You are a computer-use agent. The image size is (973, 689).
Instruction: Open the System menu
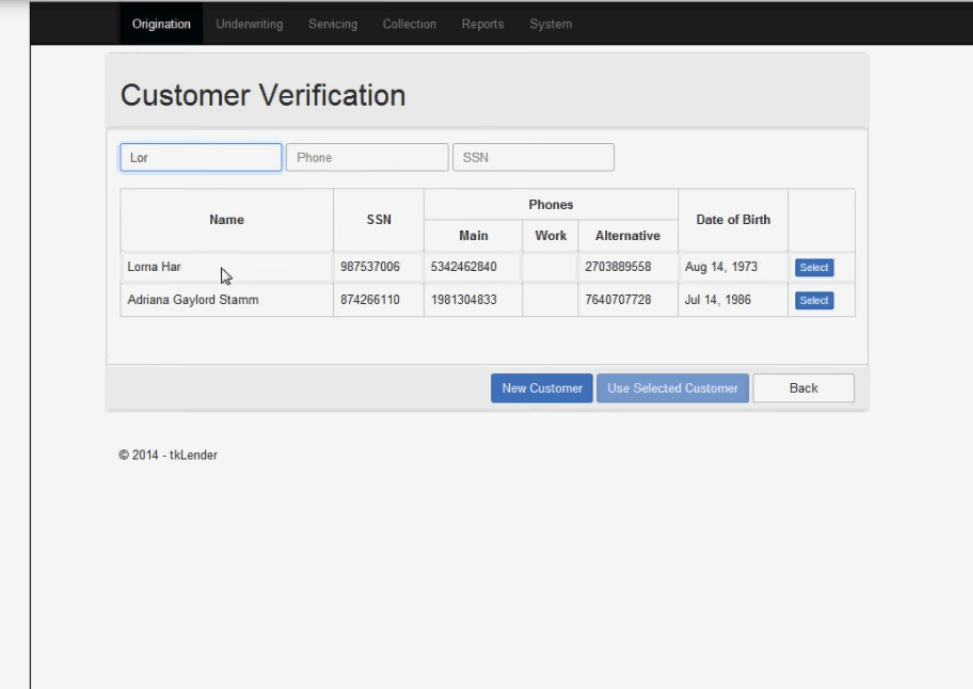550,24
